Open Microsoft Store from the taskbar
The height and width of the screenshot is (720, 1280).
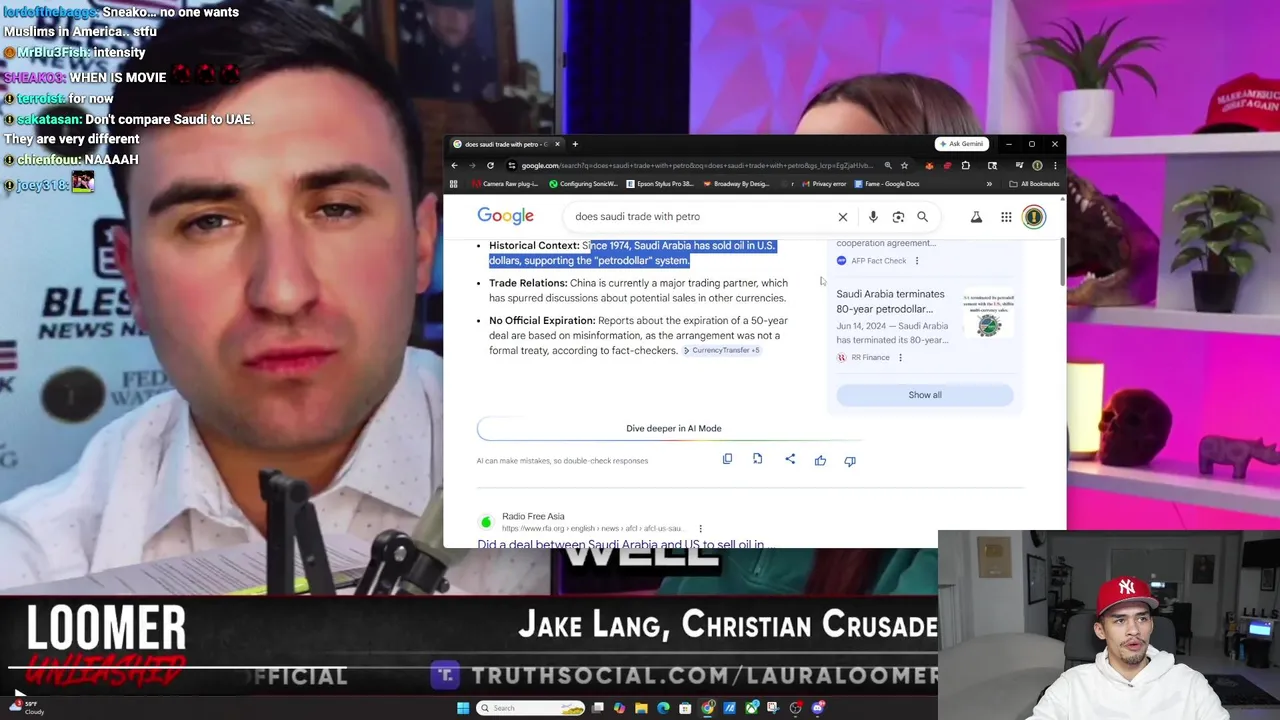(685, 708)
